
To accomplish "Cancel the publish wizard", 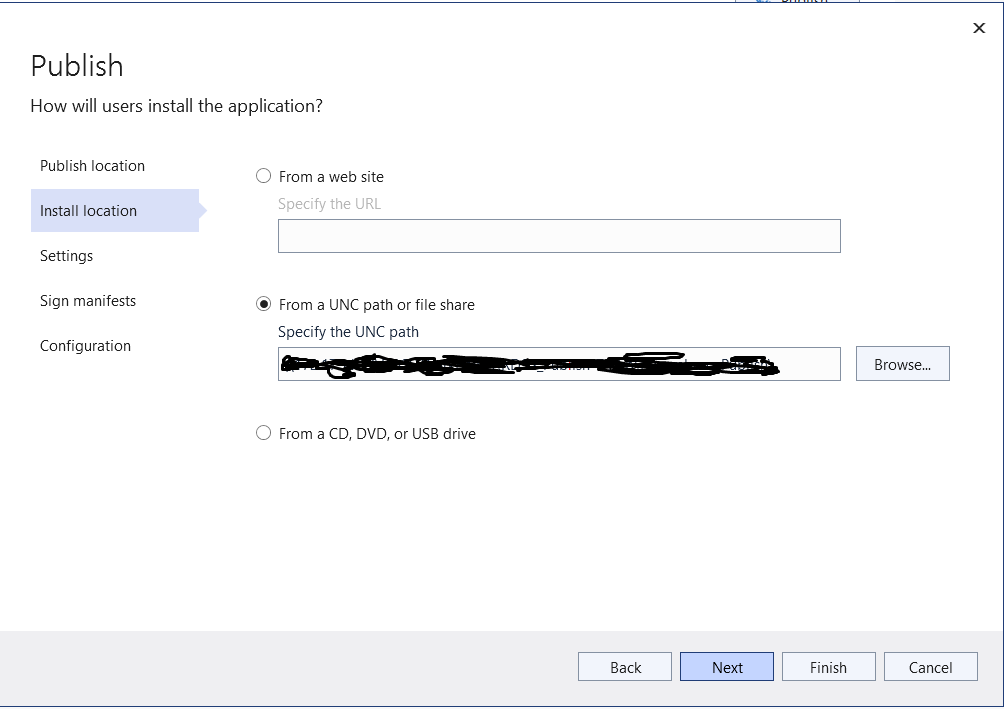I will click(x=930, y=666).
